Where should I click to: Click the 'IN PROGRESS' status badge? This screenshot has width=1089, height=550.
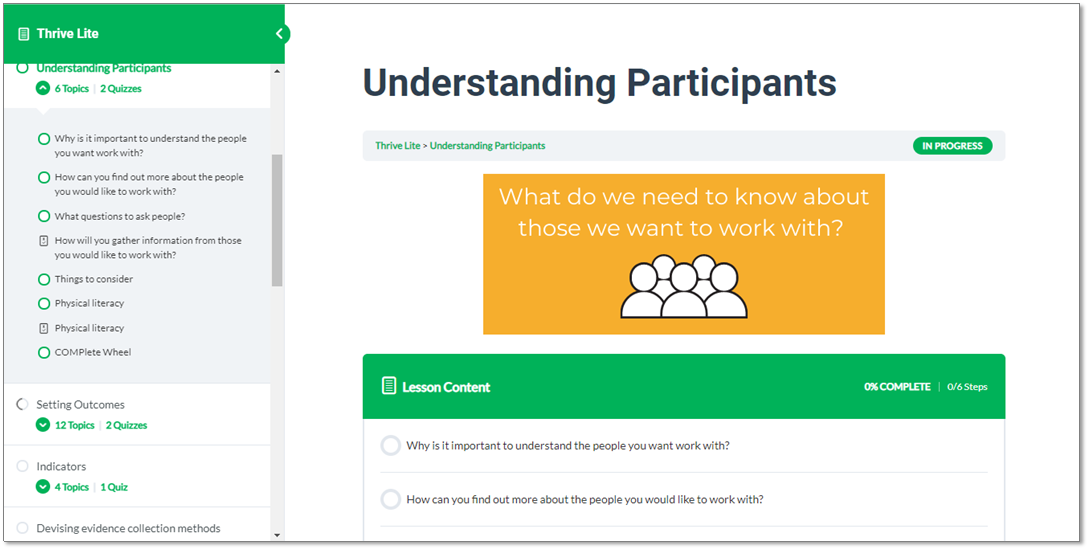click(x=952, y=146)
